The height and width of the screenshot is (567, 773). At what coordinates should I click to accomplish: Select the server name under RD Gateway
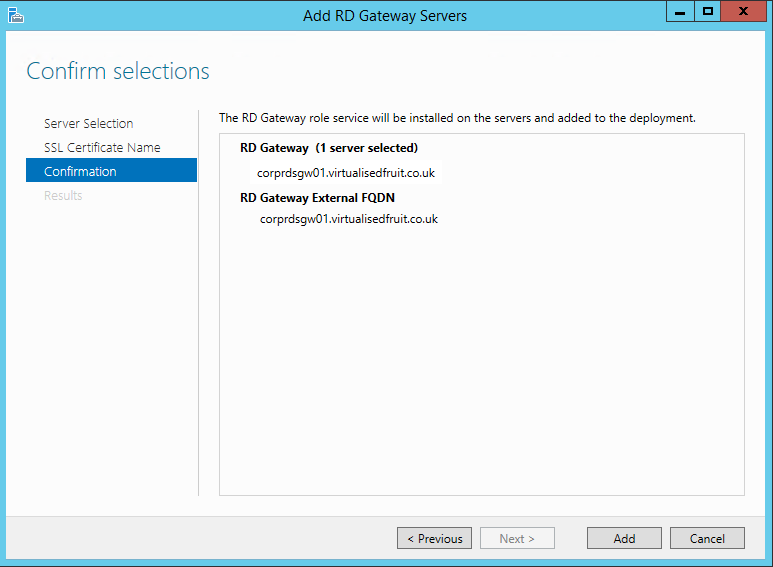click(x=345, y=173)
